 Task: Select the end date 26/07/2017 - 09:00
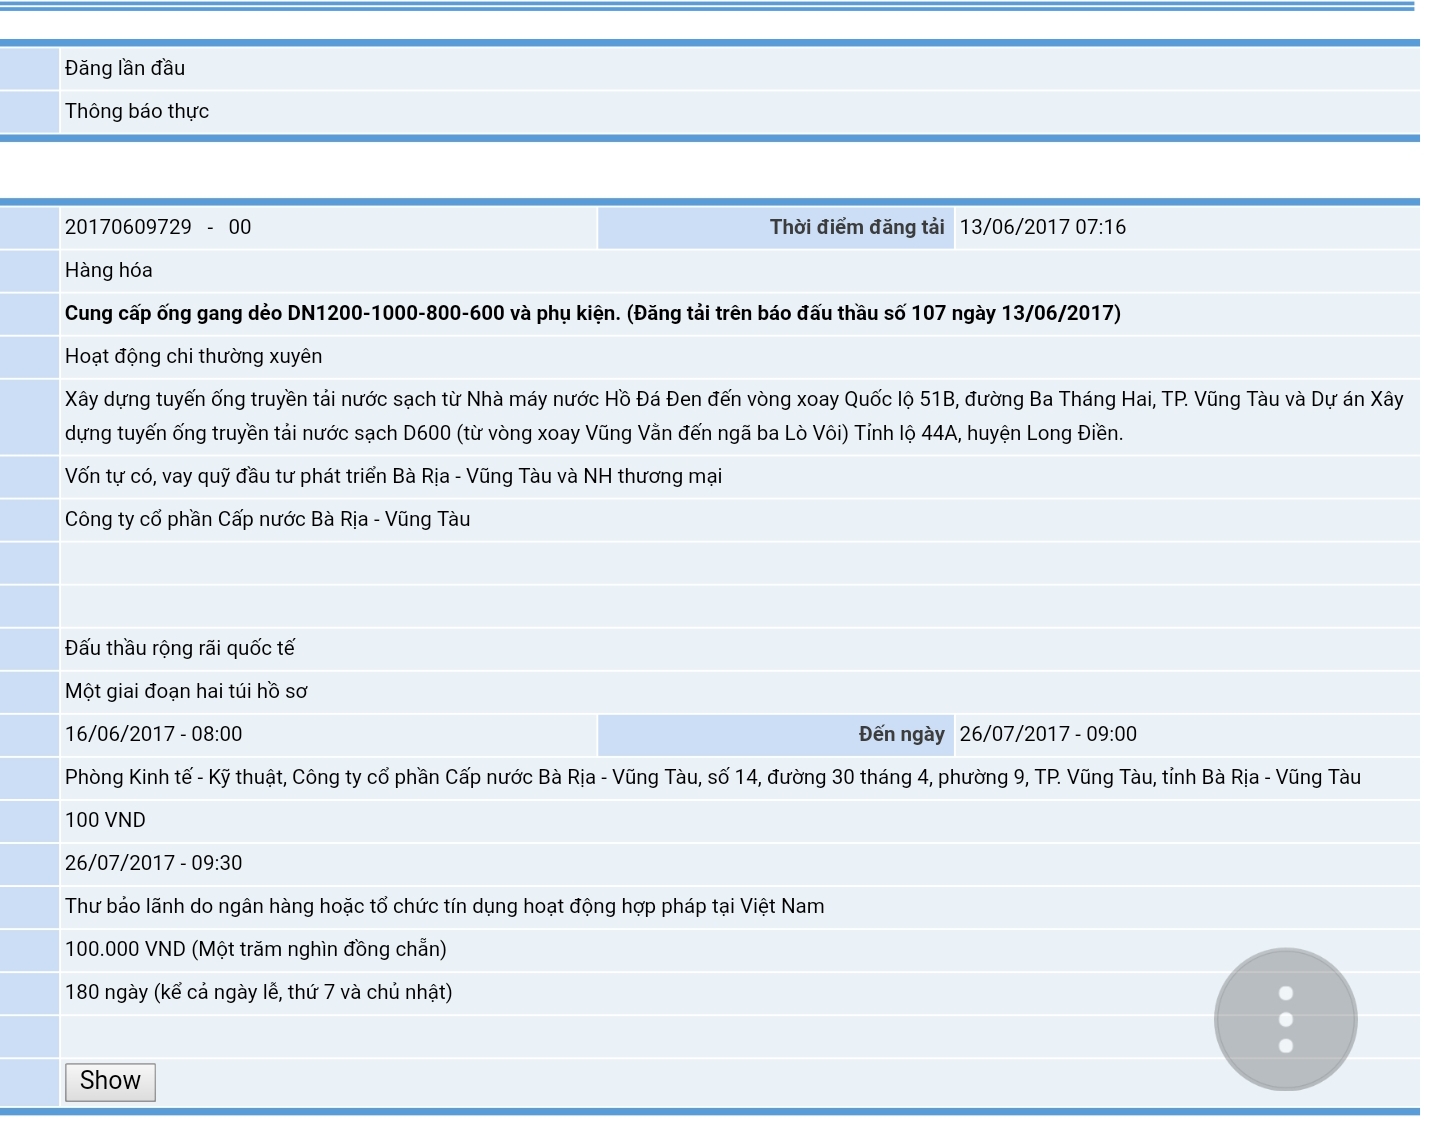point(1048,734)
